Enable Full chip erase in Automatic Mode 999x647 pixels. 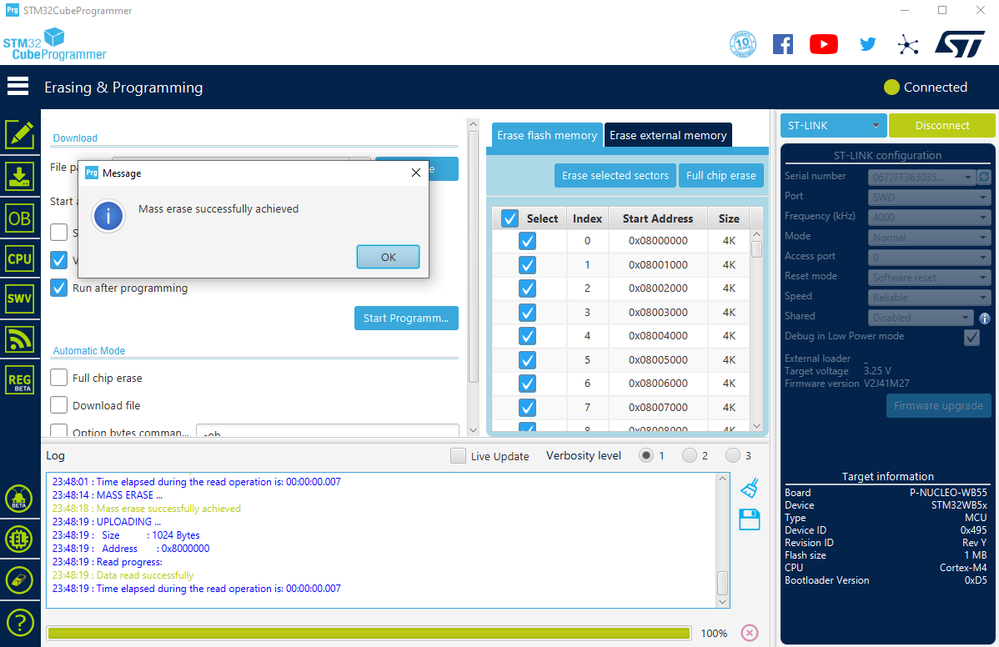click(59, 378)
